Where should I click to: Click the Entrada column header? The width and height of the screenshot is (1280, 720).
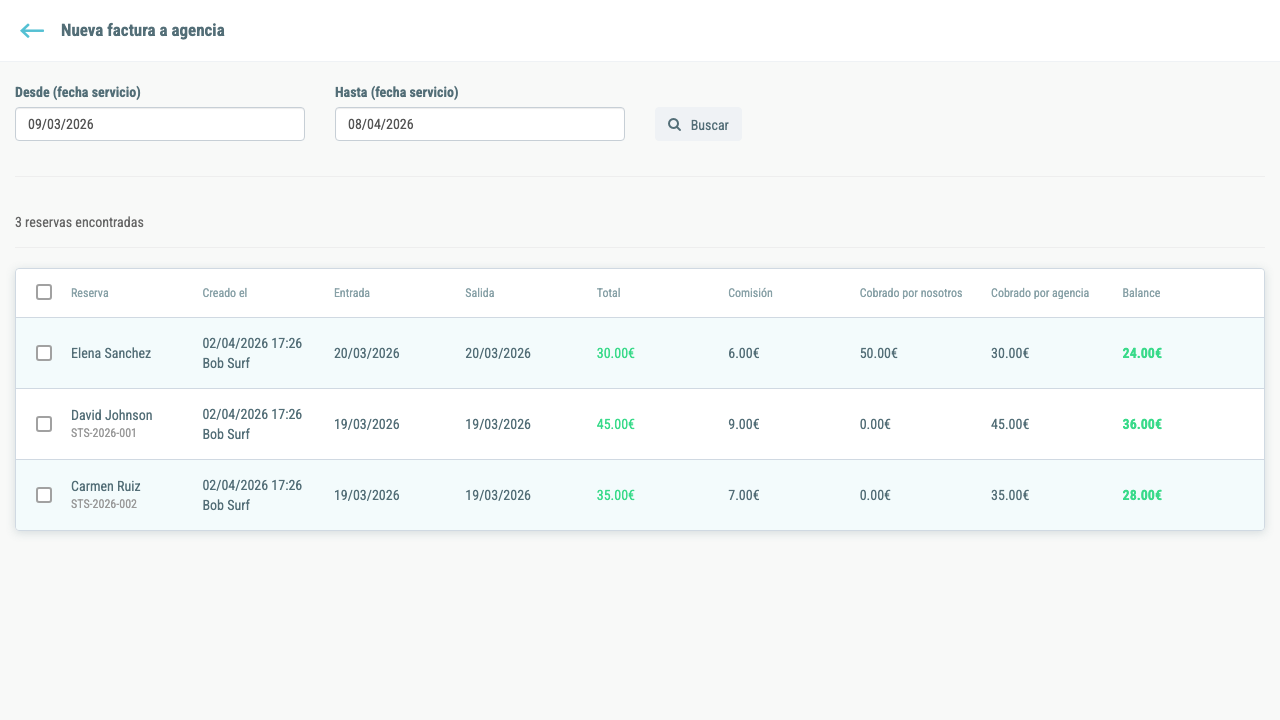pos(352,293)
